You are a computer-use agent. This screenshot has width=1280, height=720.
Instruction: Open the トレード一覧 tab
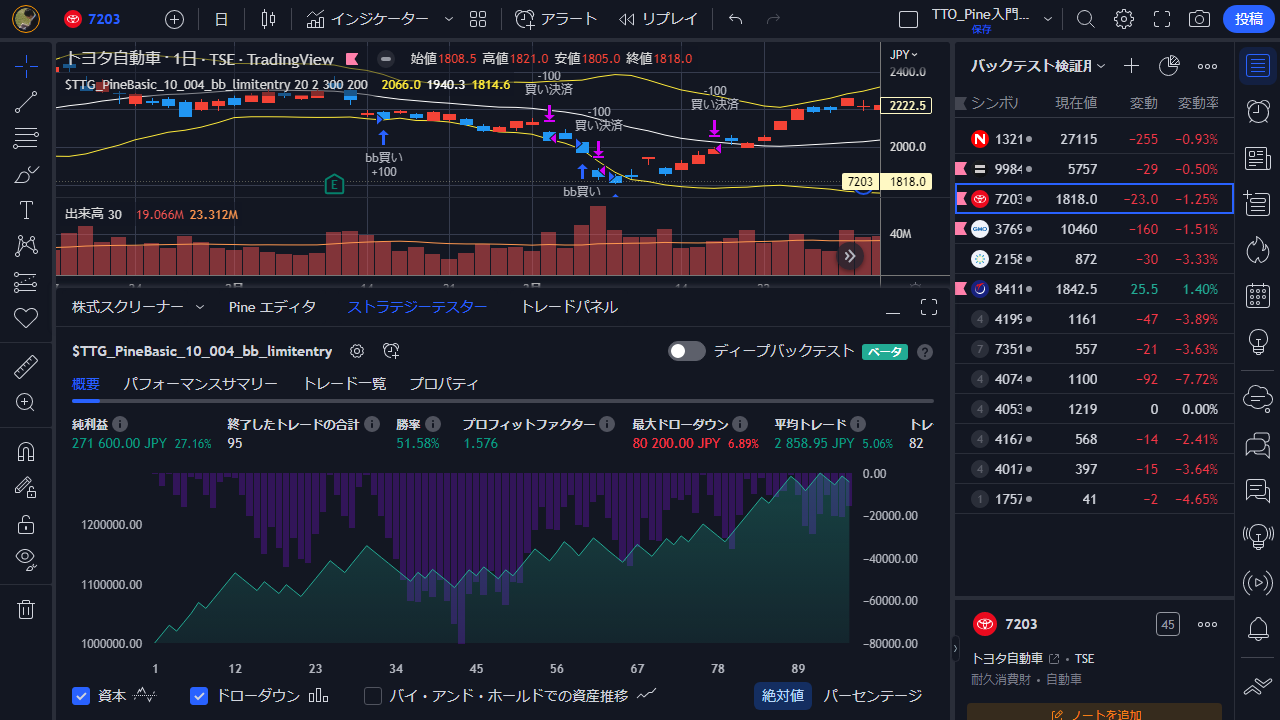(x=344, y=384)
